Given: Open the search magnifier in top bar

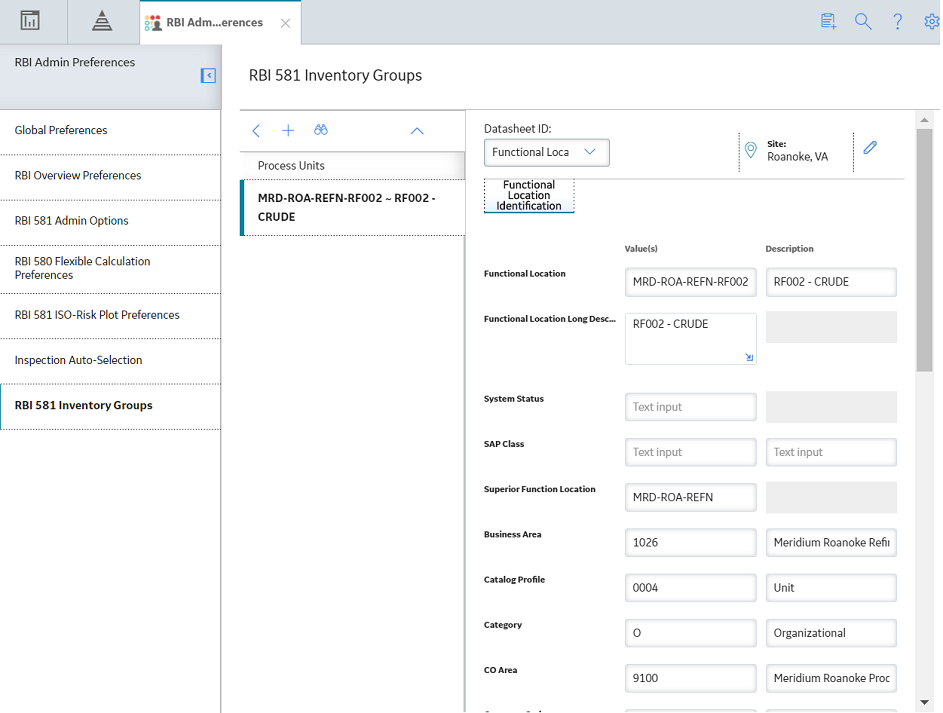Looking at the screenshot, I should (x=863, y=22).
